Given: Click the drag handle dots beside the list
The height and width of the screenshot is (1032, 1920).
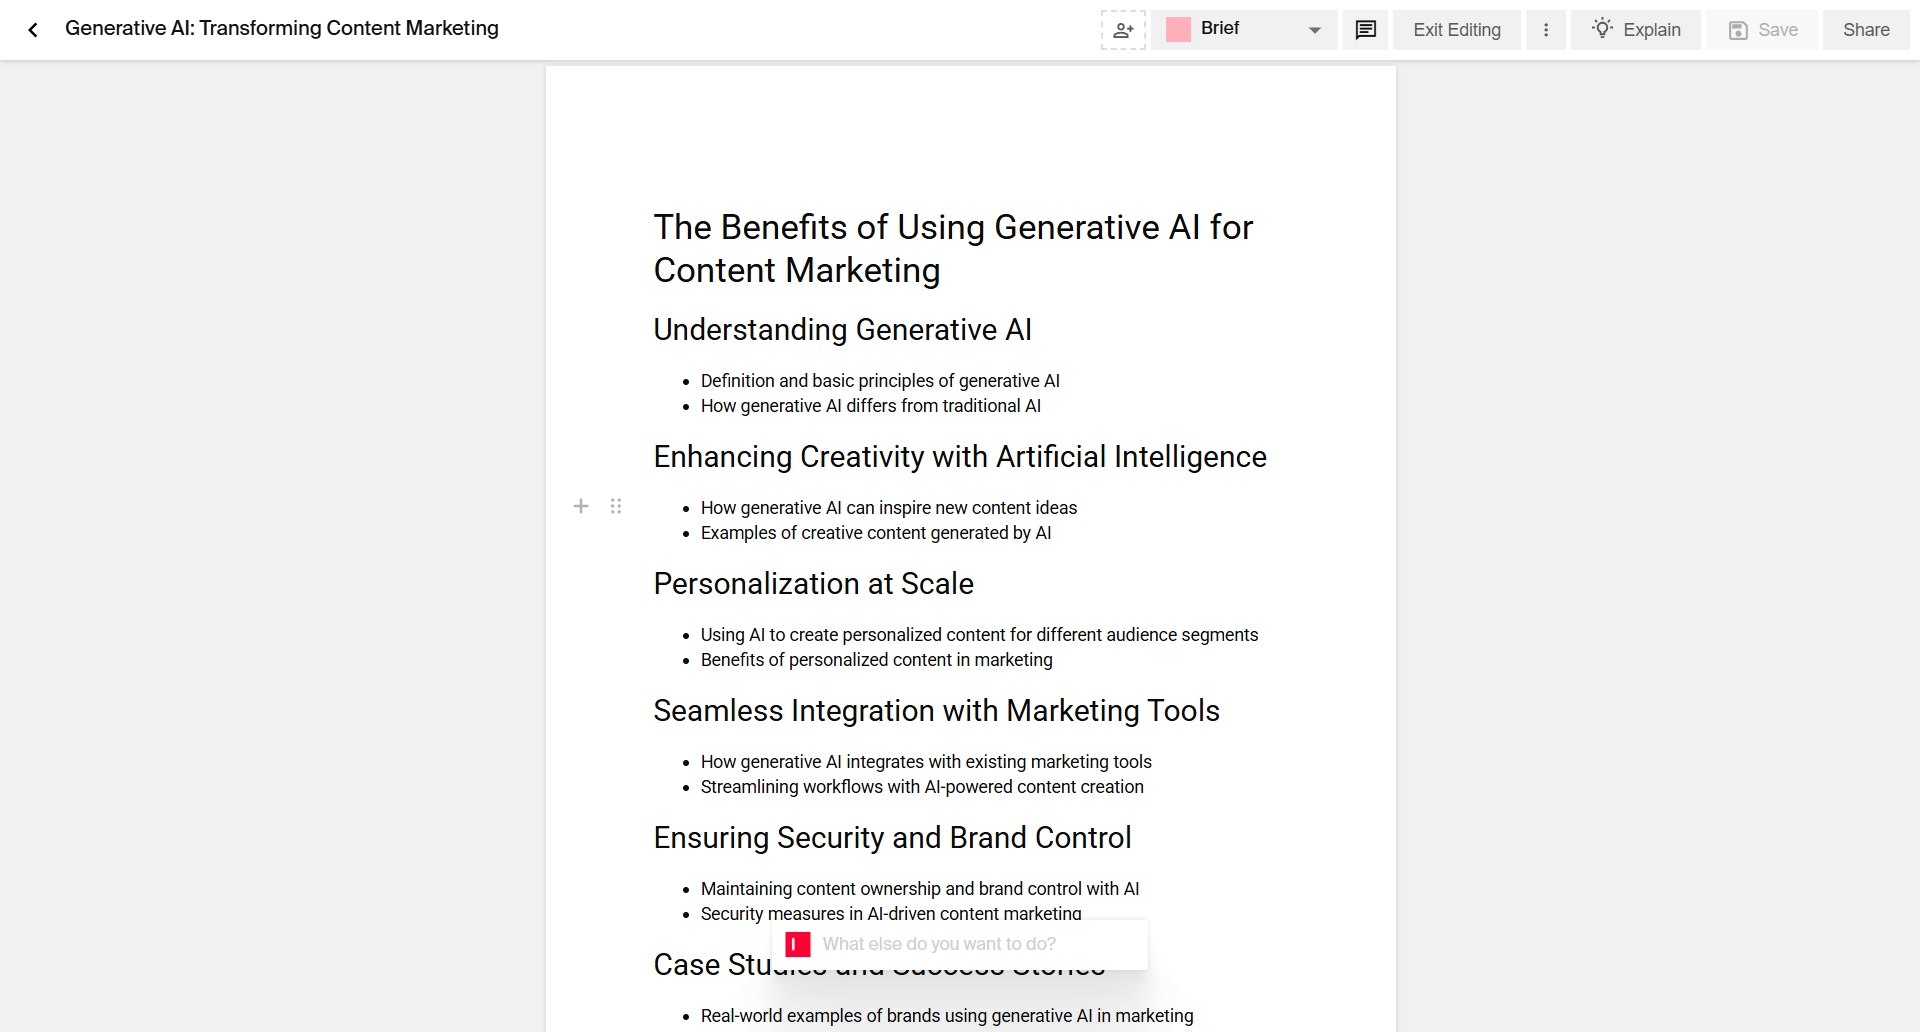Looking at the screenshot, I should pyautogui.click(x=616, y=506).
